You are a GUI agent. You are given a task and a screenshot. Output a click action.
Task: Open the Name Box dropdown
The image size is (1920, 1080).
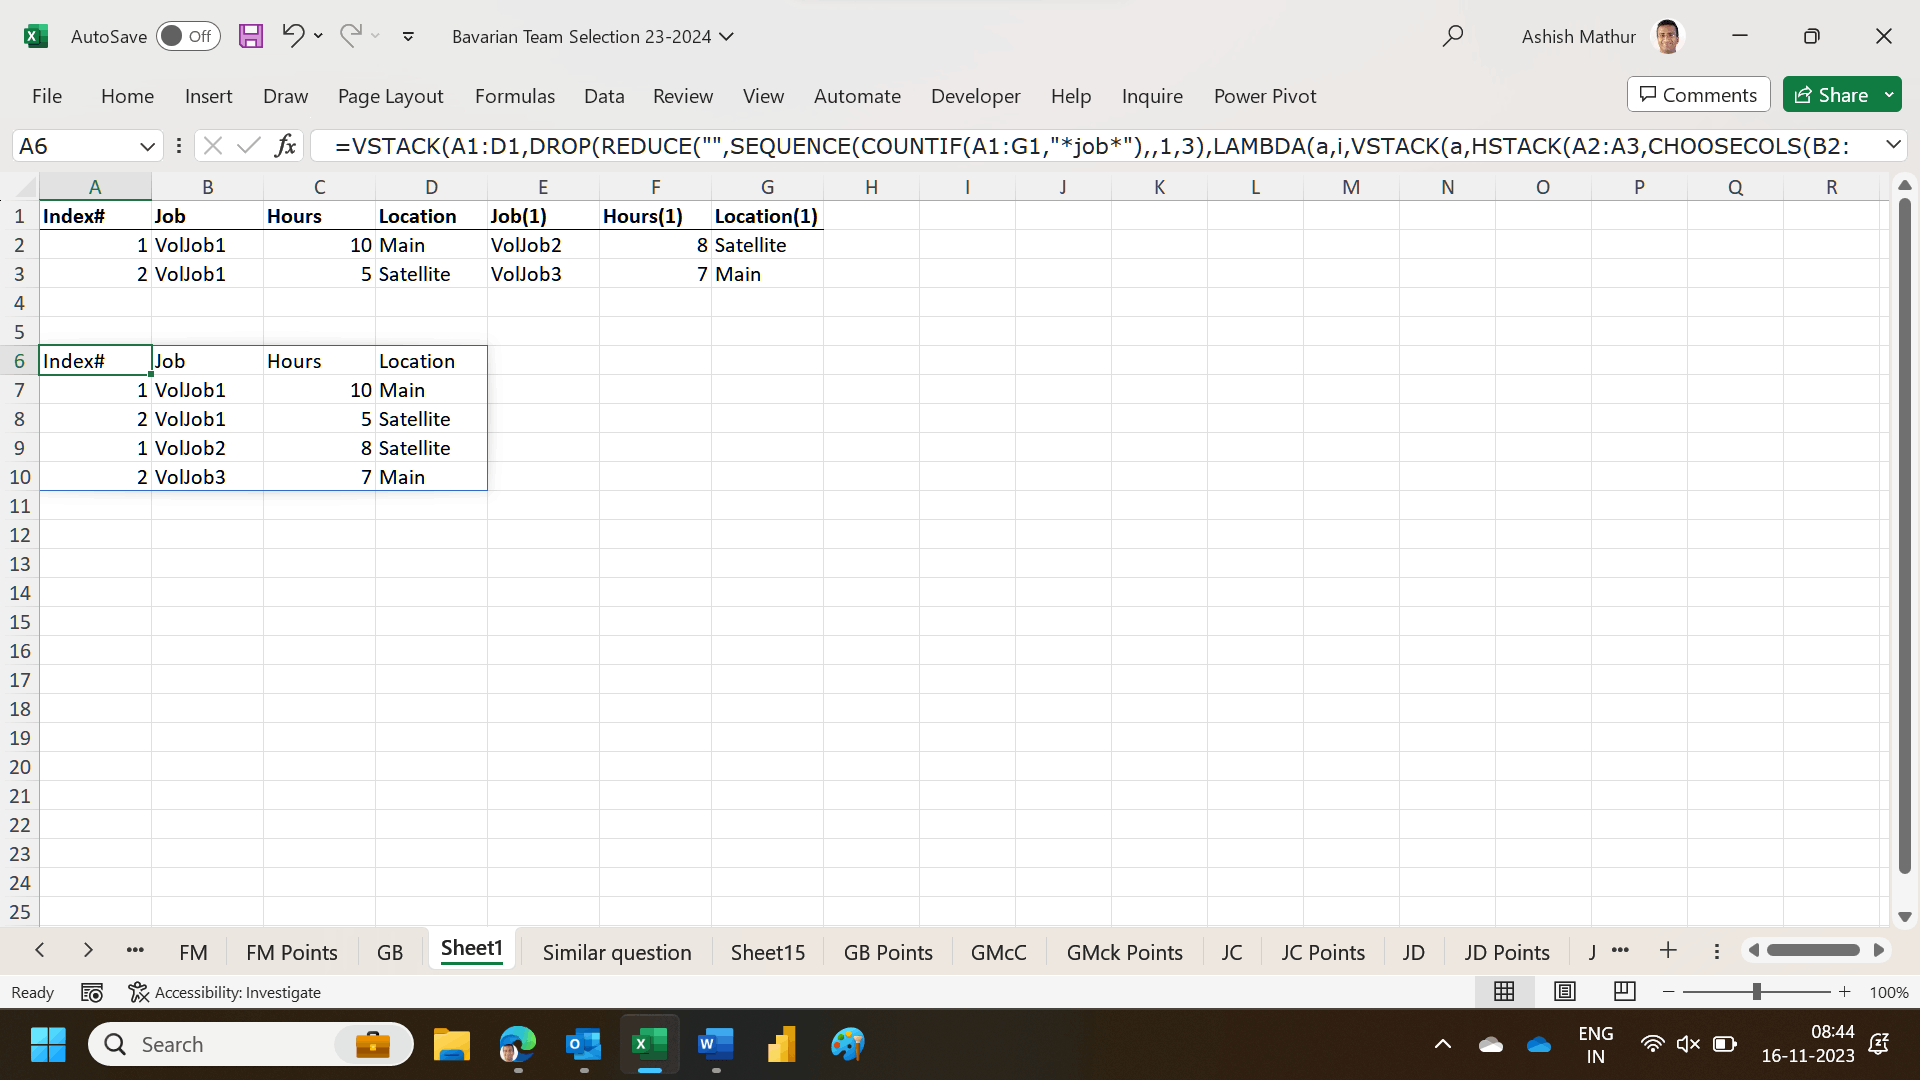coord(148,146)
